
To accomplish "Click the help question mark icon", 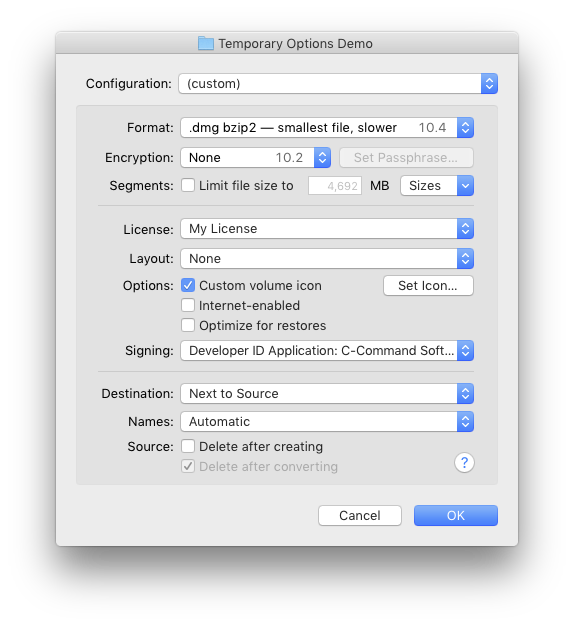I will point(464,463).
